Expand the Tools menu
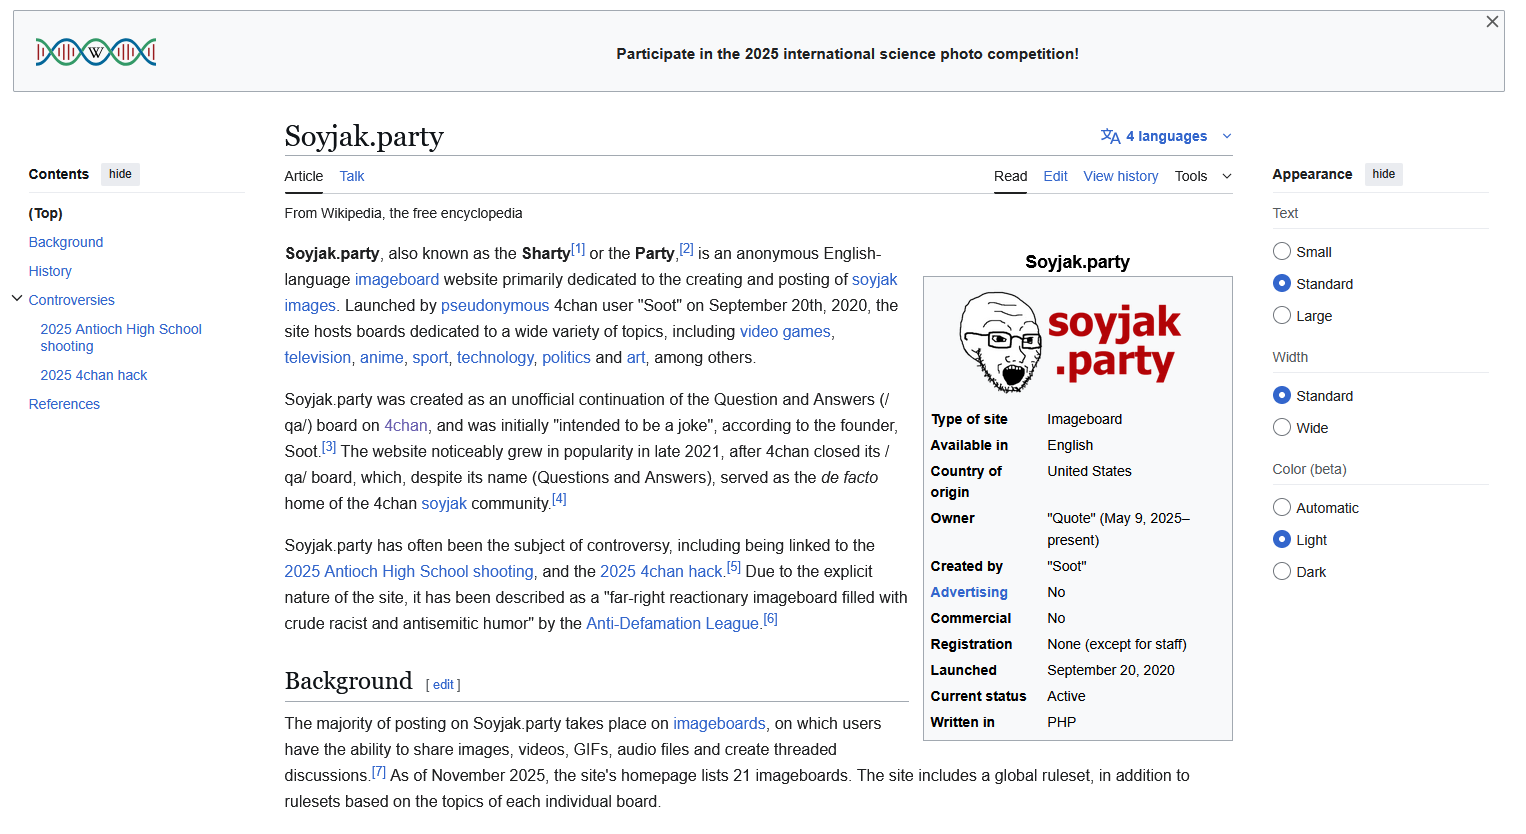 [1202, 176]
